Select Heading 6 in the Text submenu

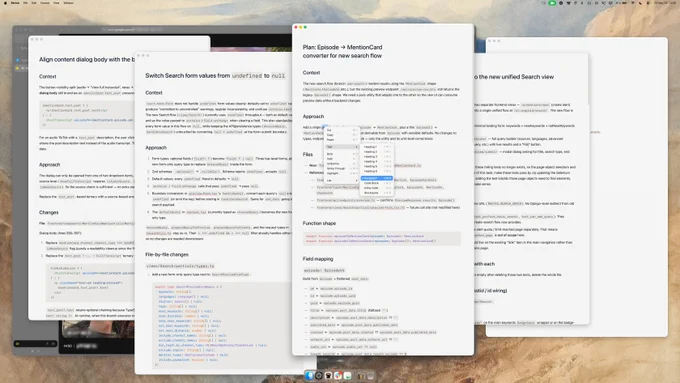click(377, 171)
